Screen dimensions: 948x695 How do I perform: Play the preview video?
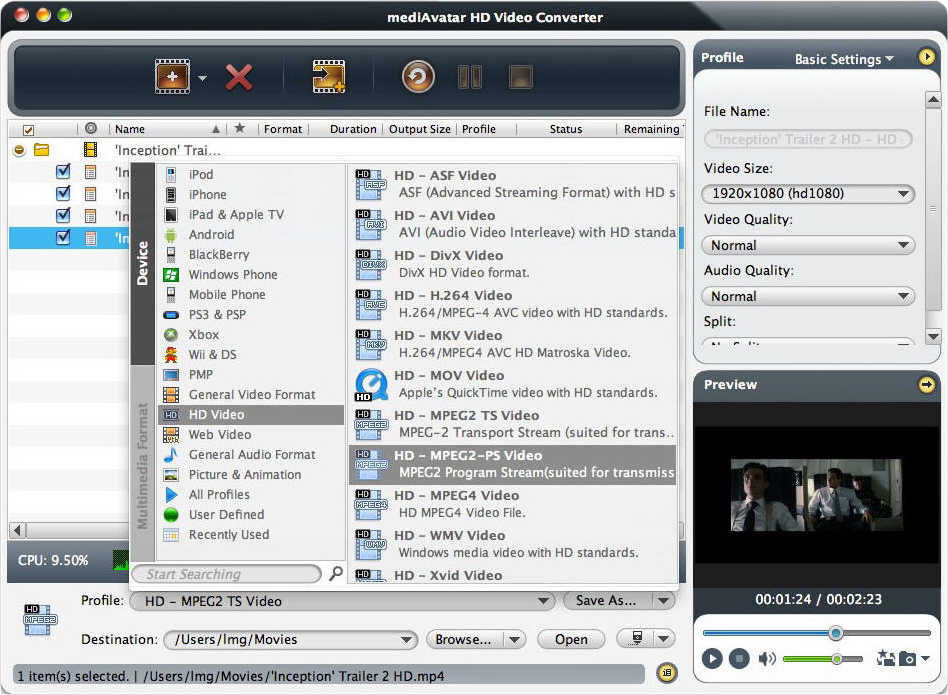(712, 658)
